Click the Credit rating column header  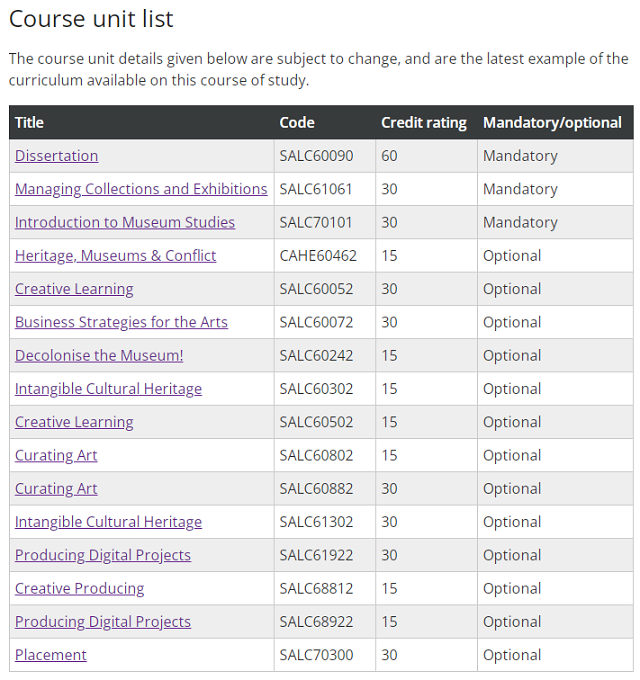[424, 122]
